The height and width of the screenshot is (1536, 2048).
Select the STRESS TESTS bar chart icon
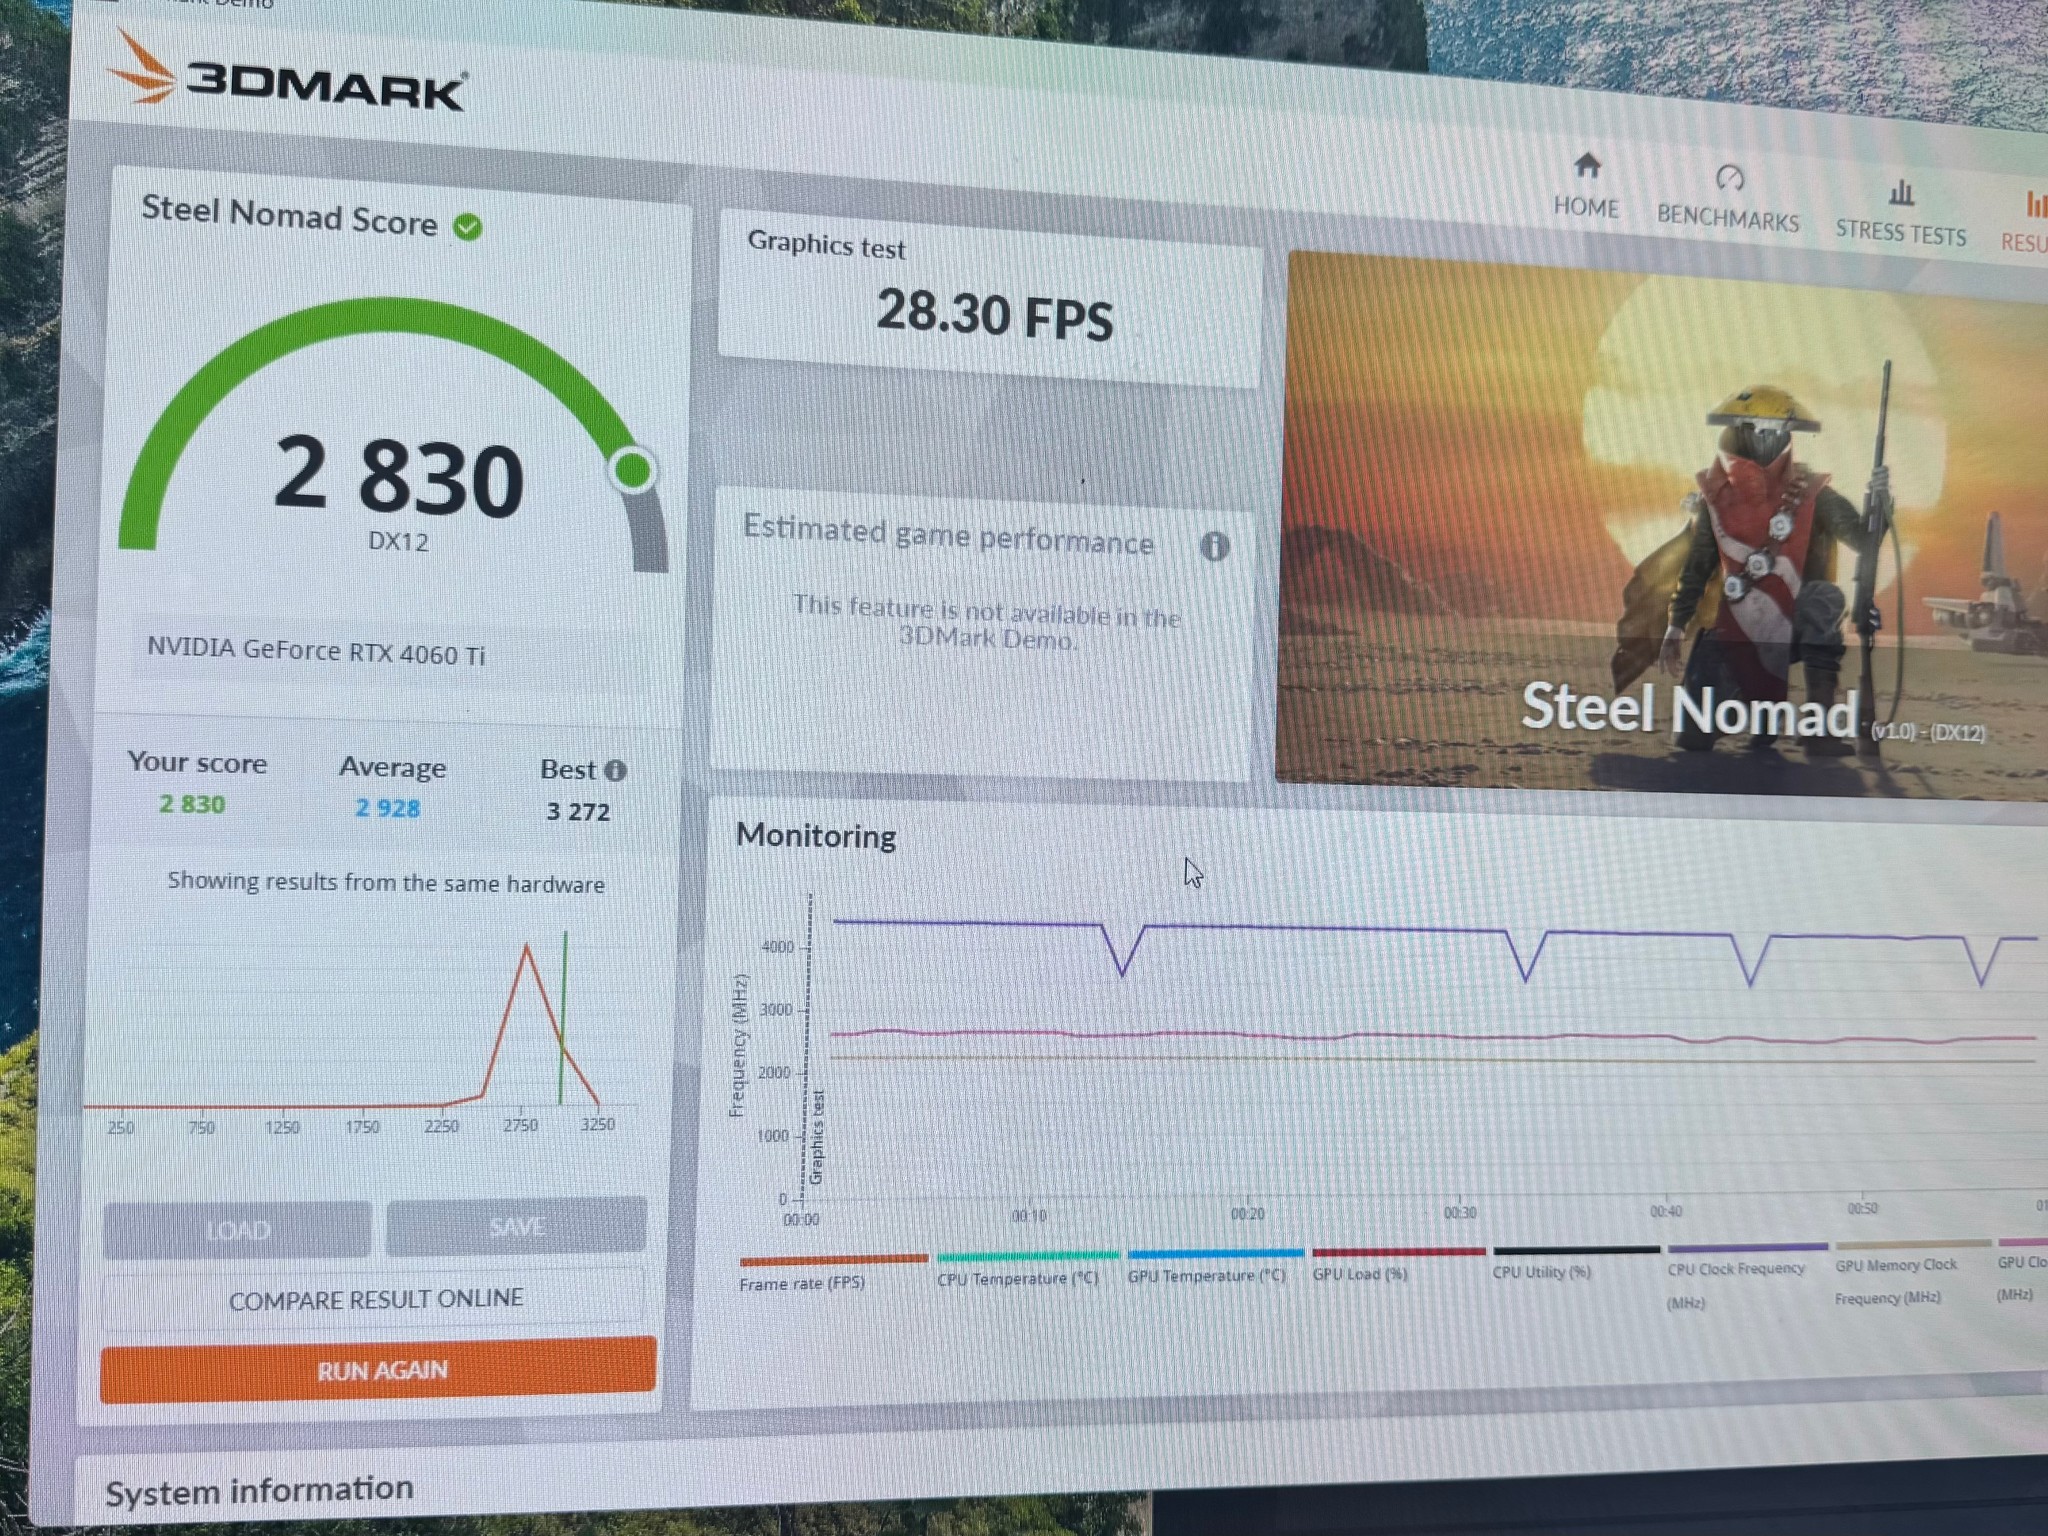1901,192
